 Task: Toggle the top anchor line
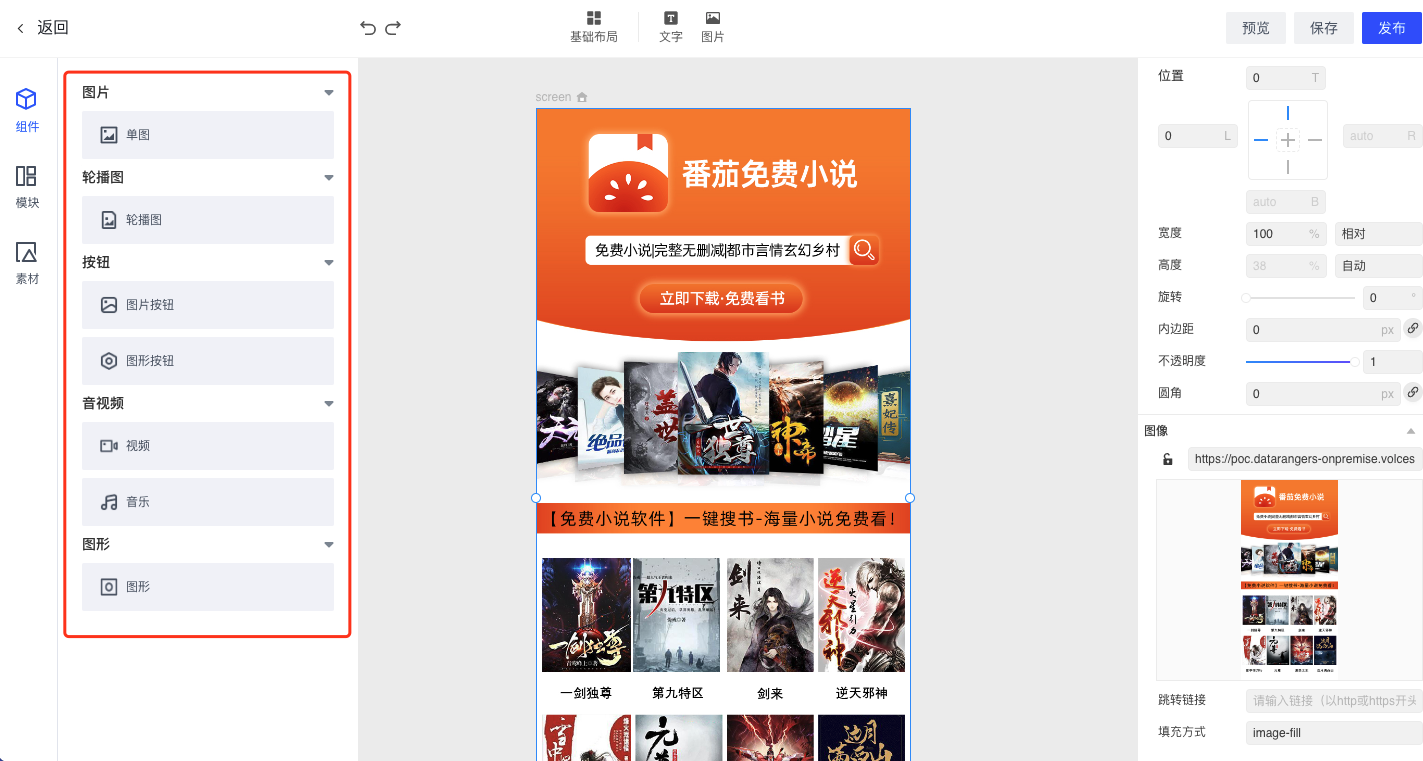coord(1288,113)
